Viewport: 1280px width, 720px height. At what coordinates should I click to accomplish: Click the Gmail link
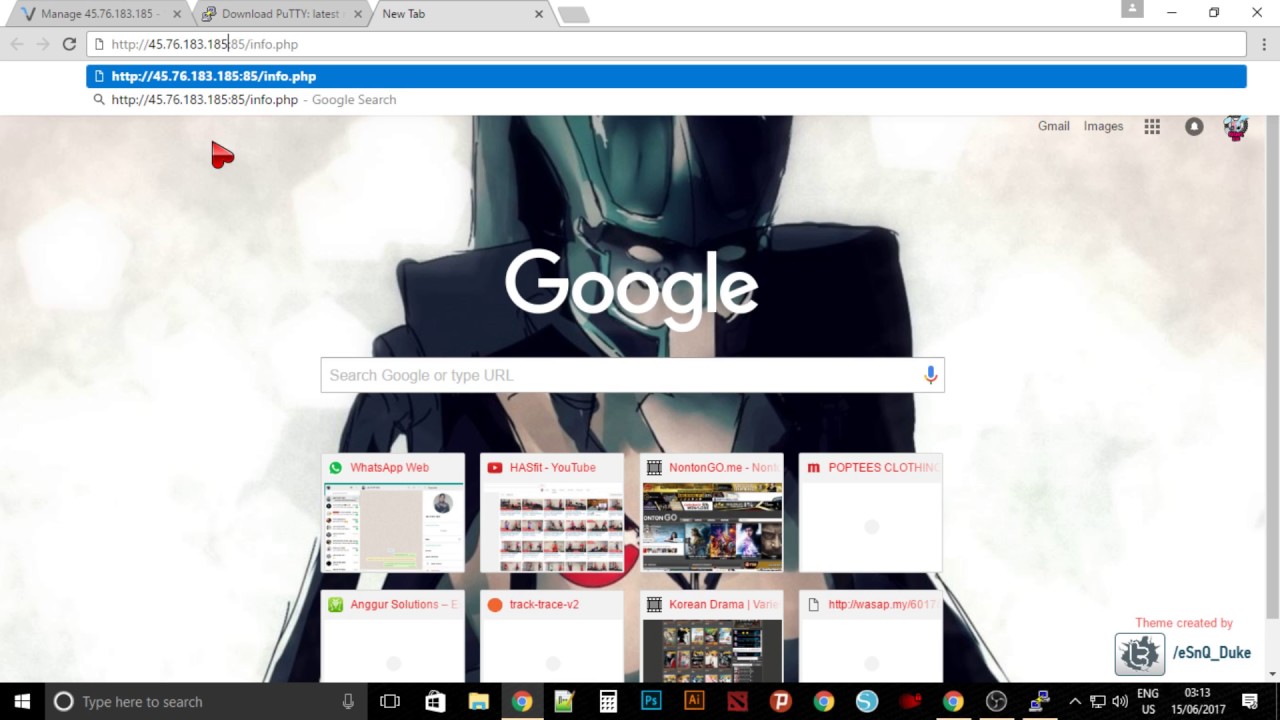tap(1053, 126)
